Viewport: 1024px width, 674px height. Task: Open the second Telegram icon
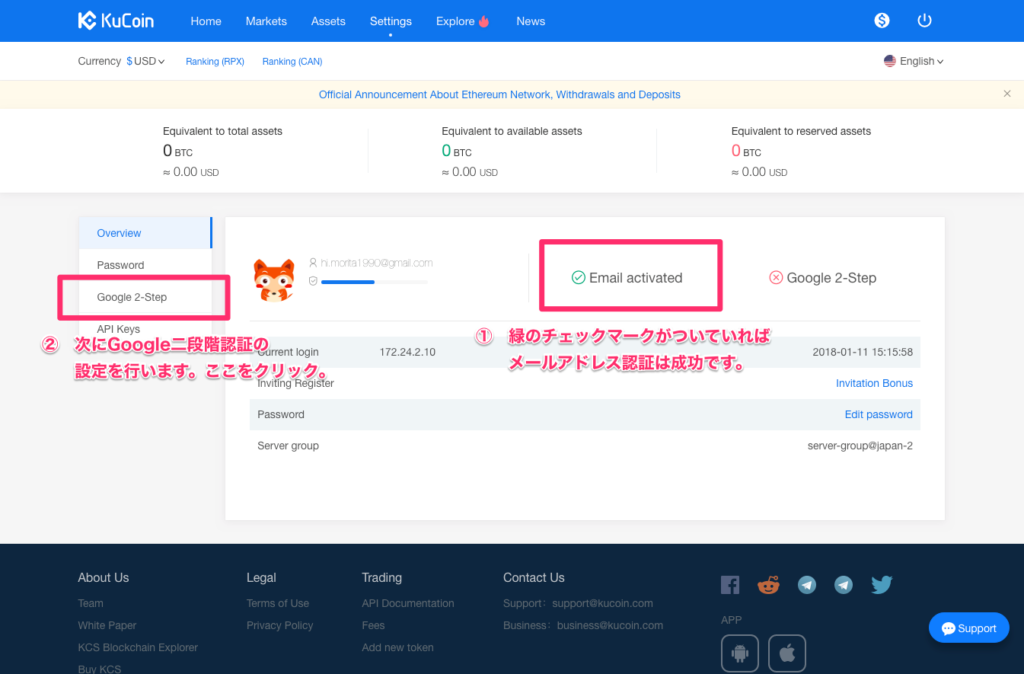(x=843, y=585)
